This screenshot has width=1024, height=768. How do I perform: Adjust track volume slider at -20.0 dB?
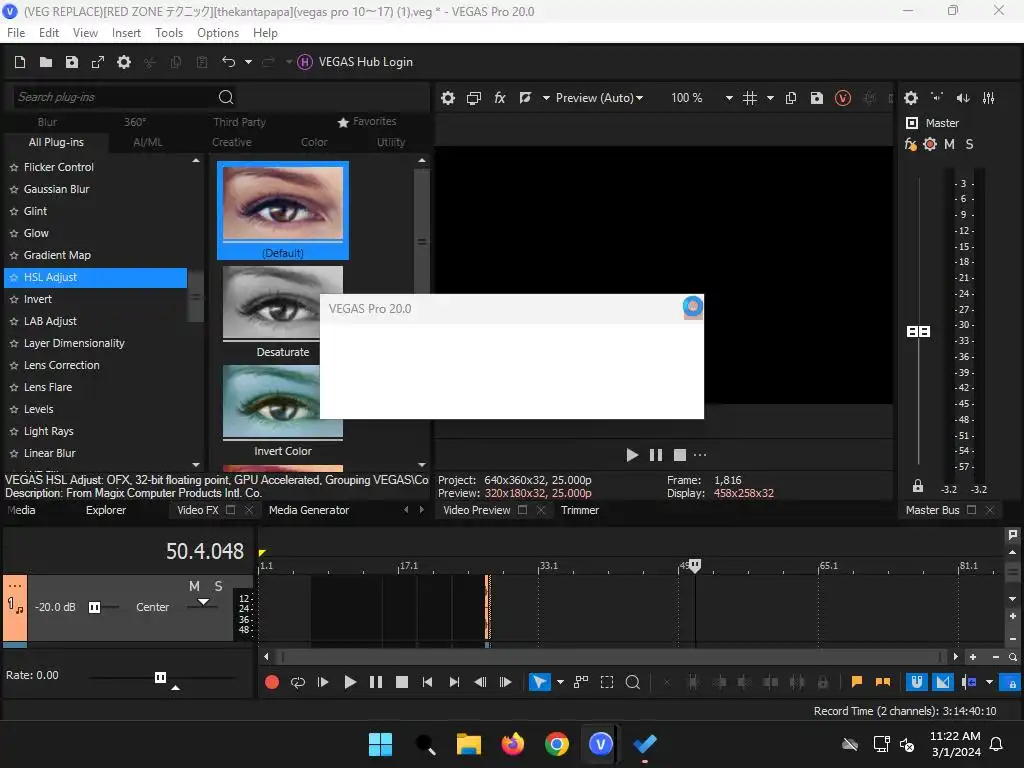94,607
